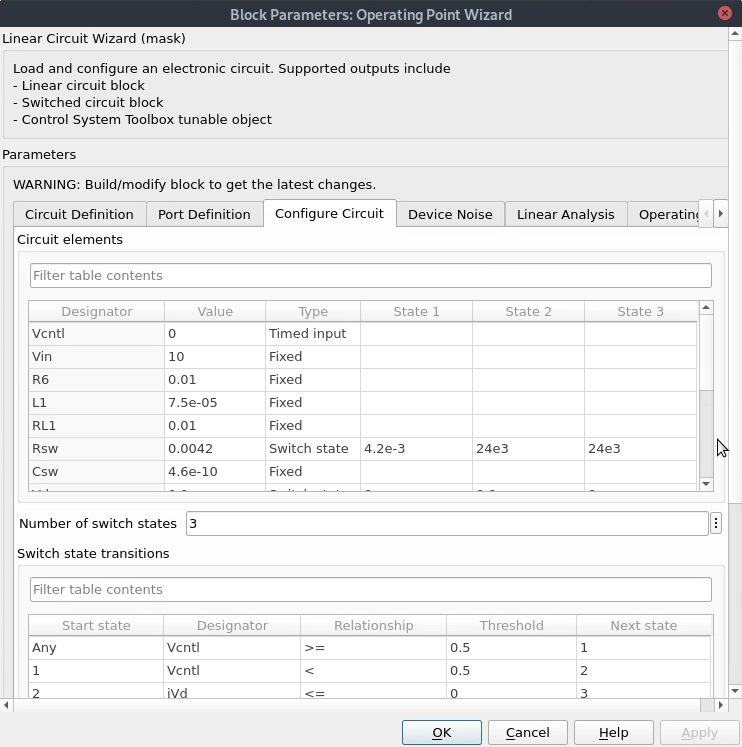Open the >= relationship cell
742x747 pixels.
click(x=373, y=648)
